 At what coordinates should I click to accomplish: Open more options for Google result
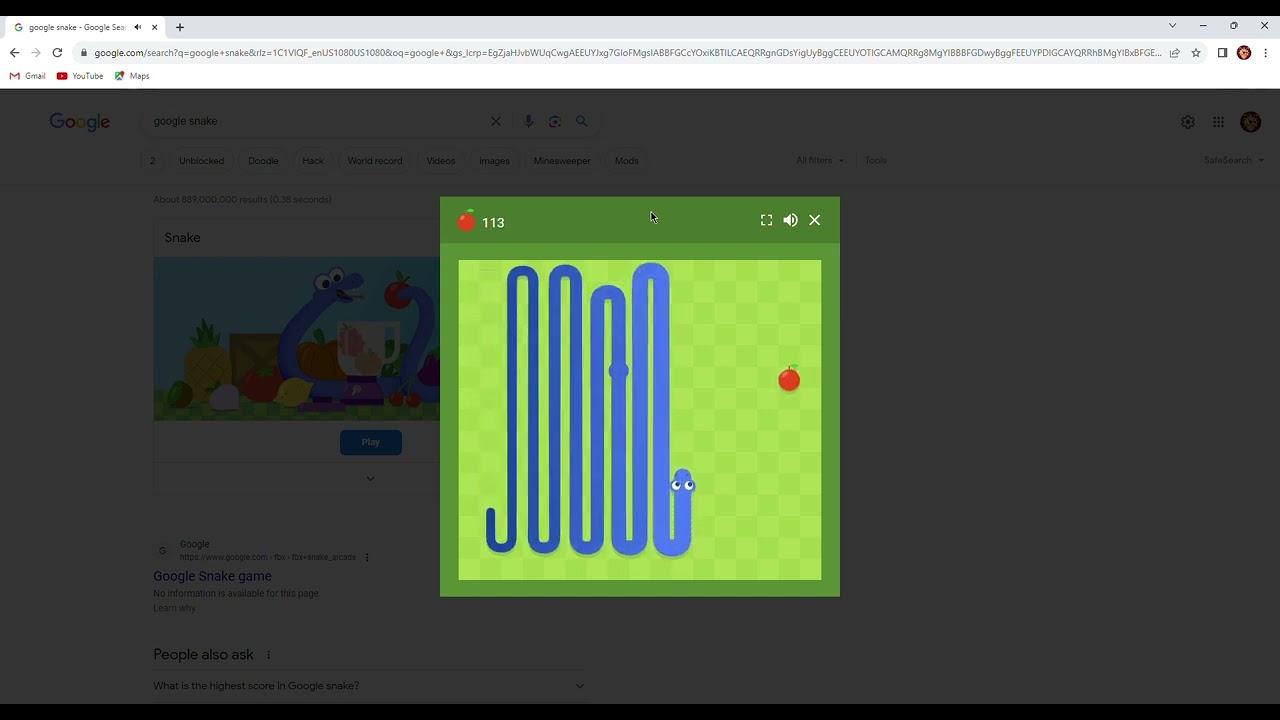click(367, 557)
